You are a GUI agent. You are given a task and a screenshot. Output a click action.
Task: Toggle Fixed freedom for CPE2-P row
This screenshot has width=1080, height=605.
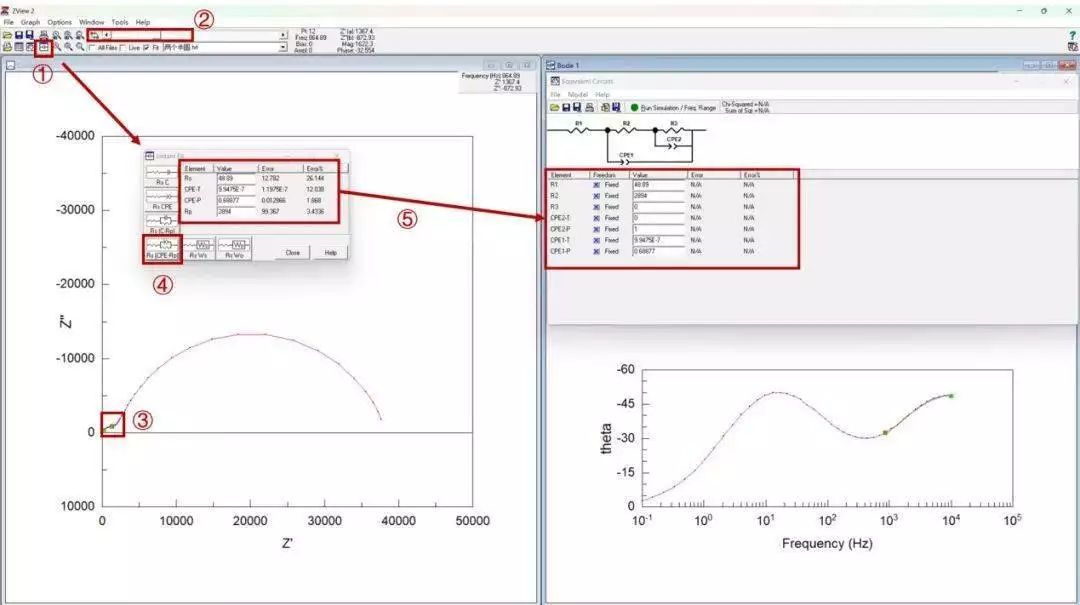[x=596, y=229]
